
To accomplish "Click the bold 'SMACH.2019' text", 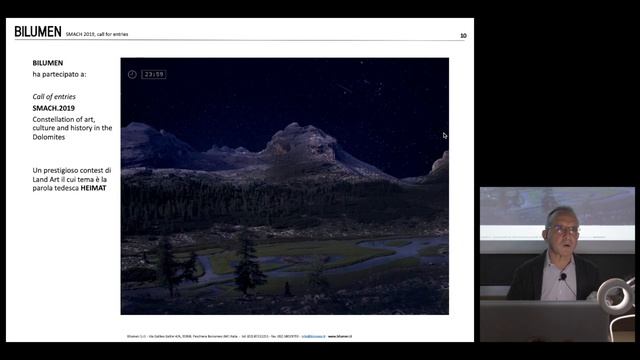I will point(53,108).
